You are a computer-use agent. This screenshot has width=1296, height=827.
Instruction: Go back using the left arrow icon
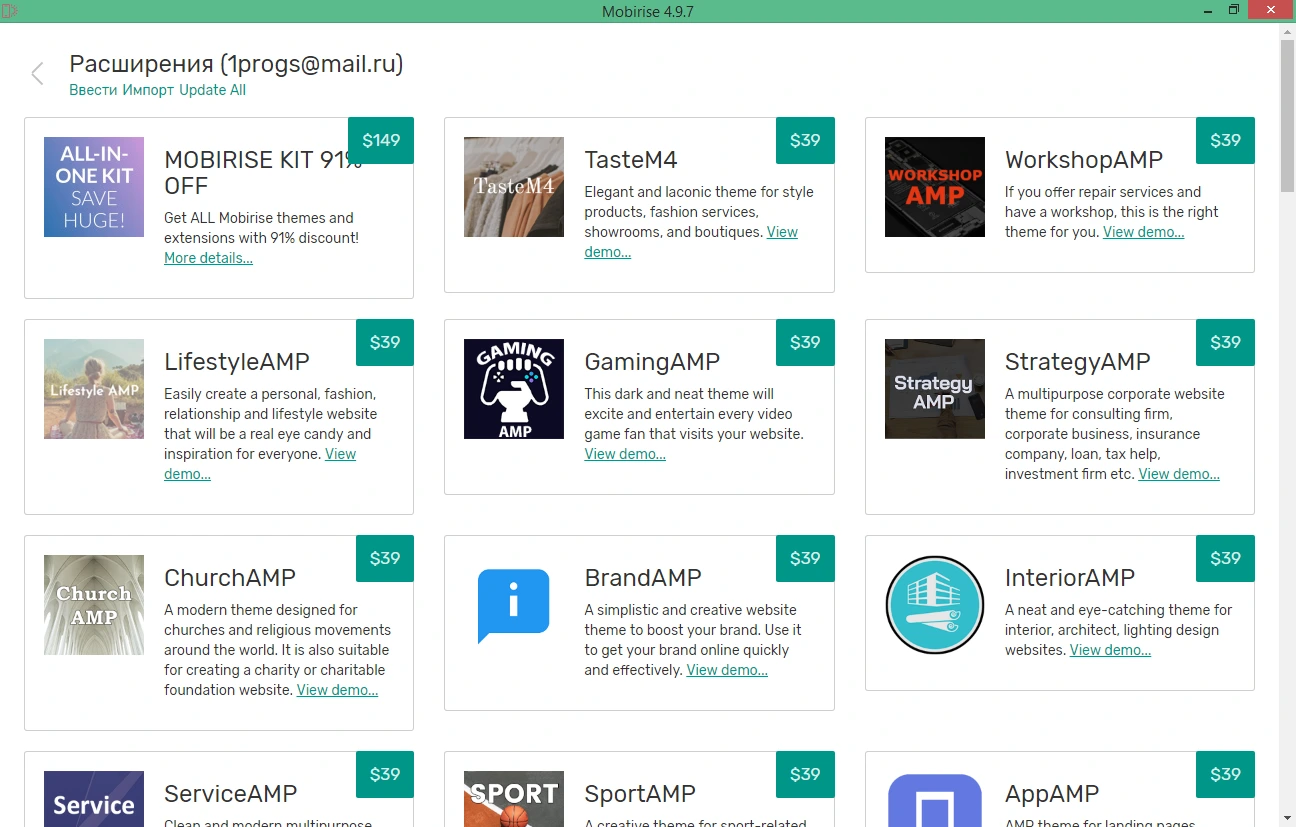[x=38, y=74]
